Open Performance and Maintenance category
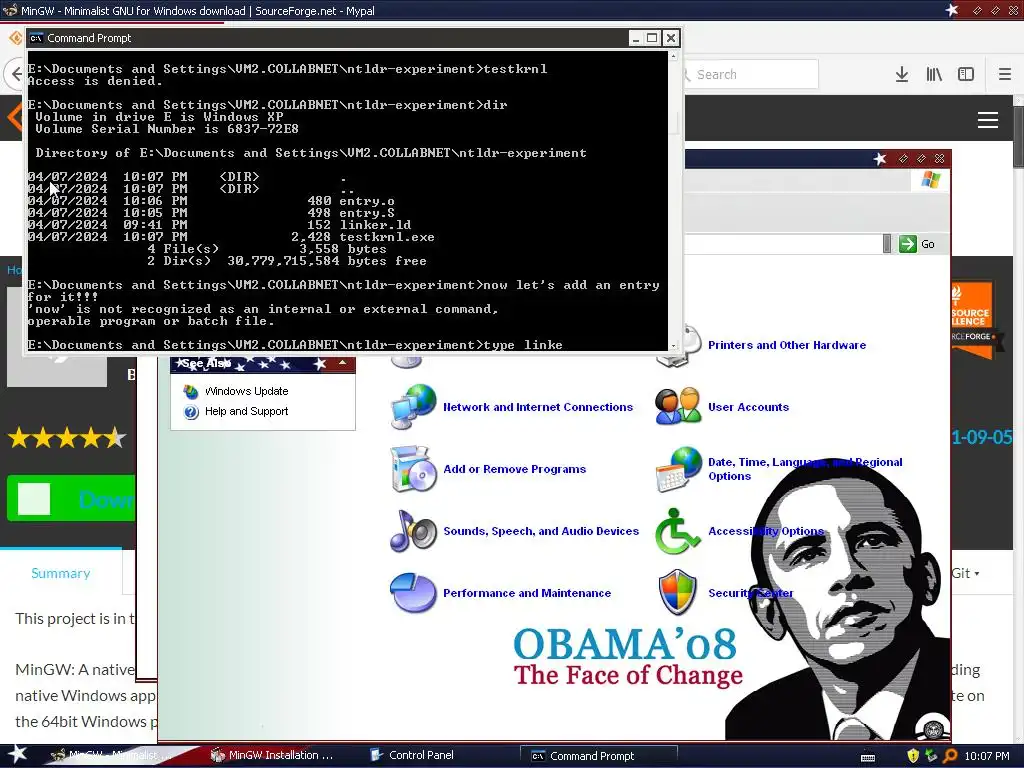The width and height of the screenshot is (1024, 768). (526, 593)
